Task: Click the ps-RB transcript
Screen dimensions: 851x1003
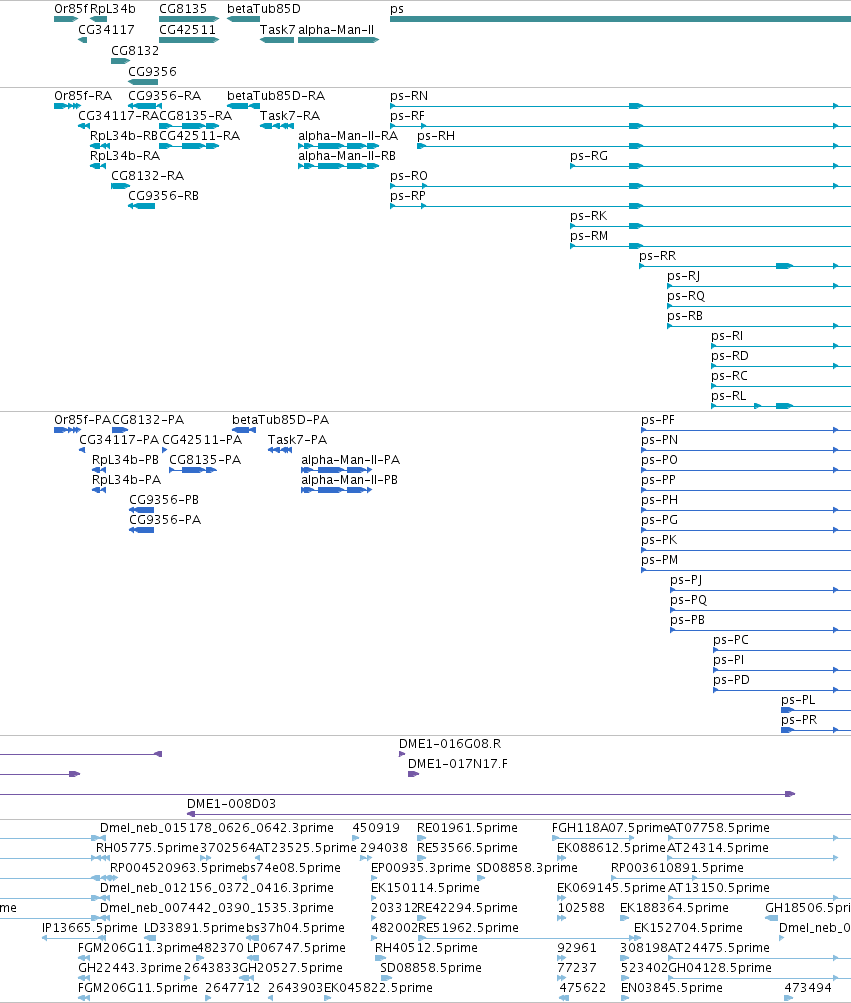Action: tap(759, 326)
